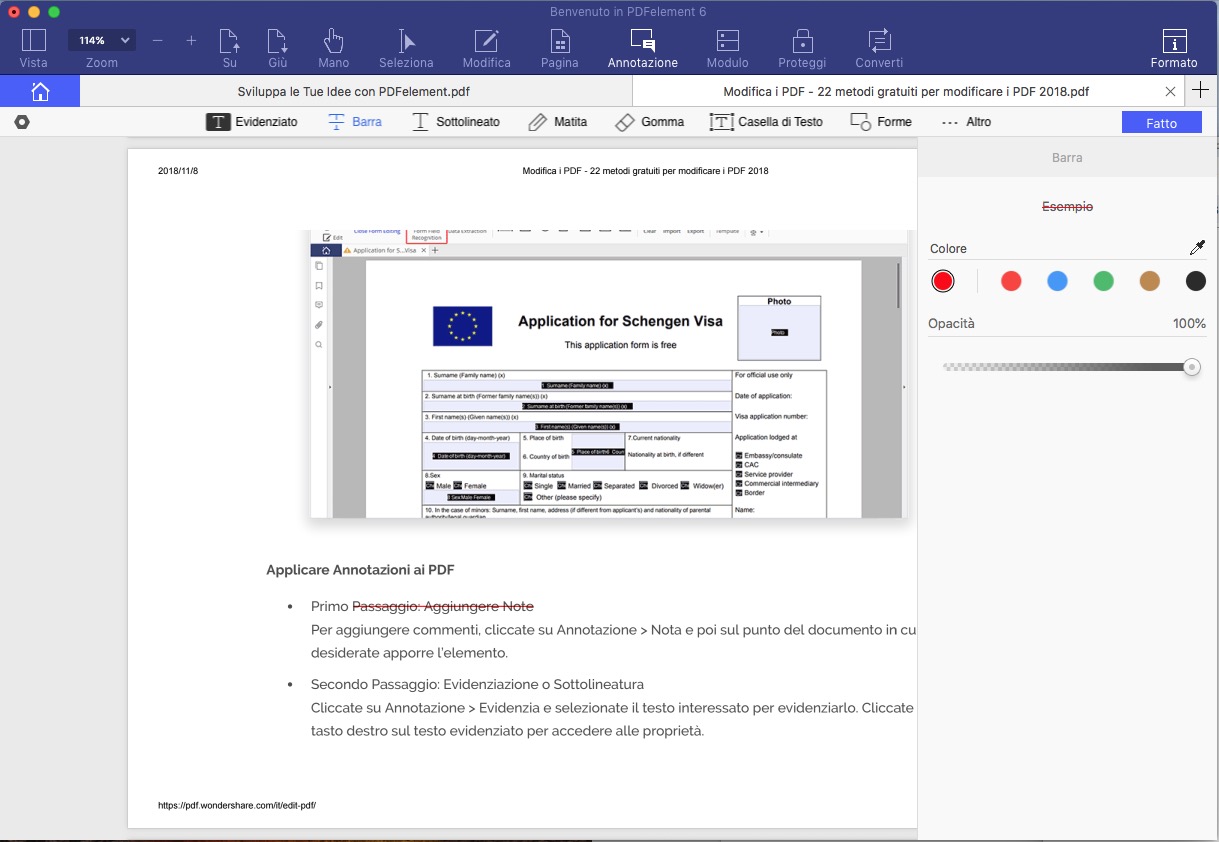Select the Annotazione tool
This screenshot has width=1219, height=842.
click(642, 47)
